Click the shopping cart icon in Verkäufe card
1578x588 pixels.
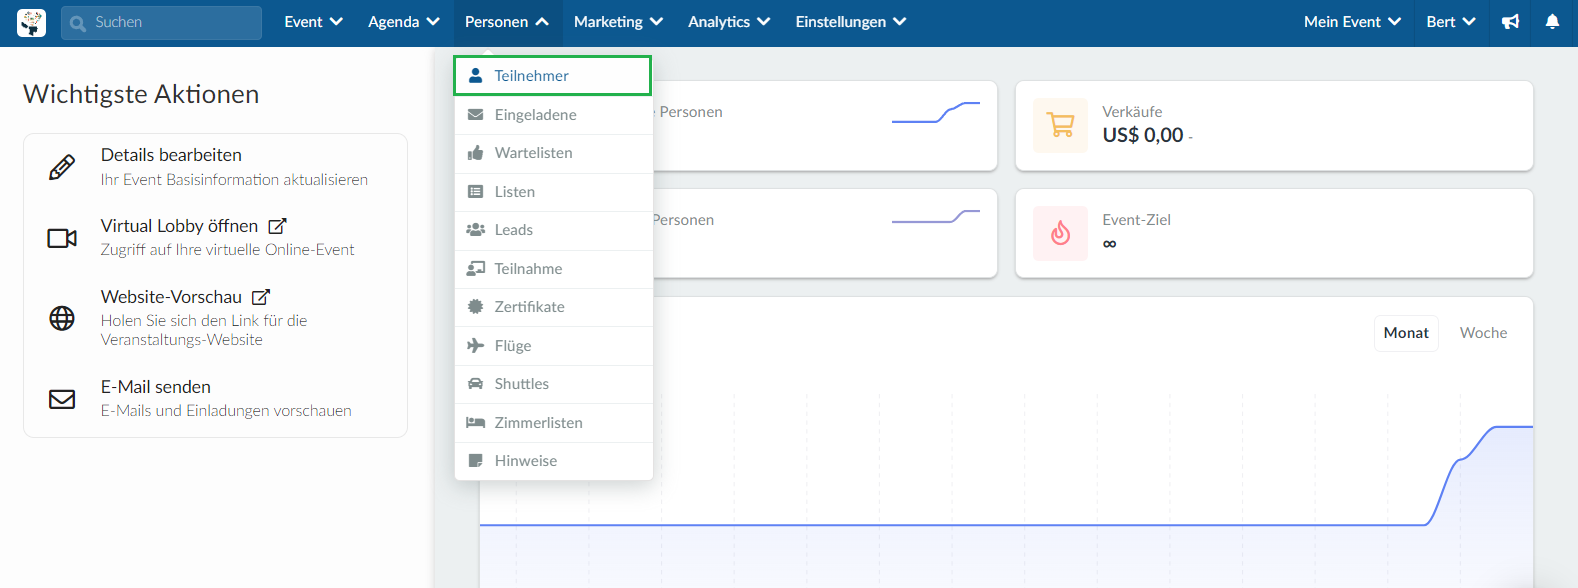pyautogui.click(x=1060, y=125)
